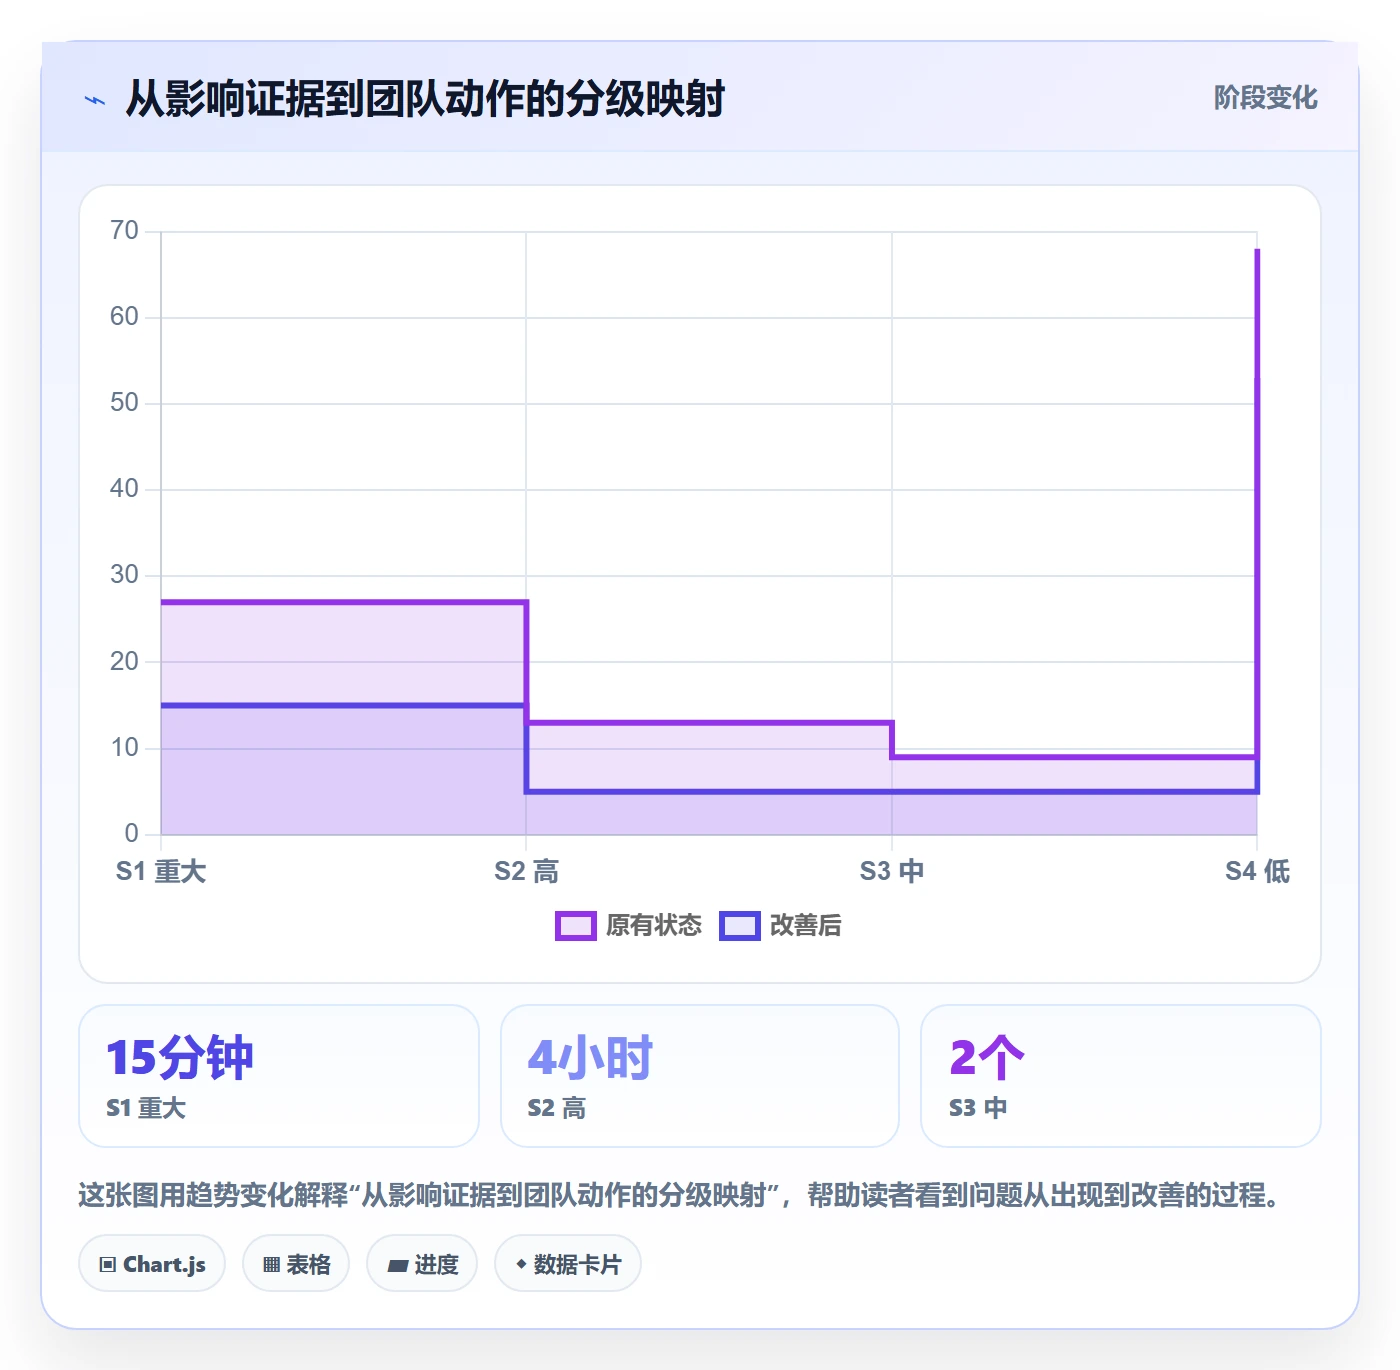The image size is (1400, 1370).
Task: Click the 2个 value in the S3 card
Action: [987, 1058]
